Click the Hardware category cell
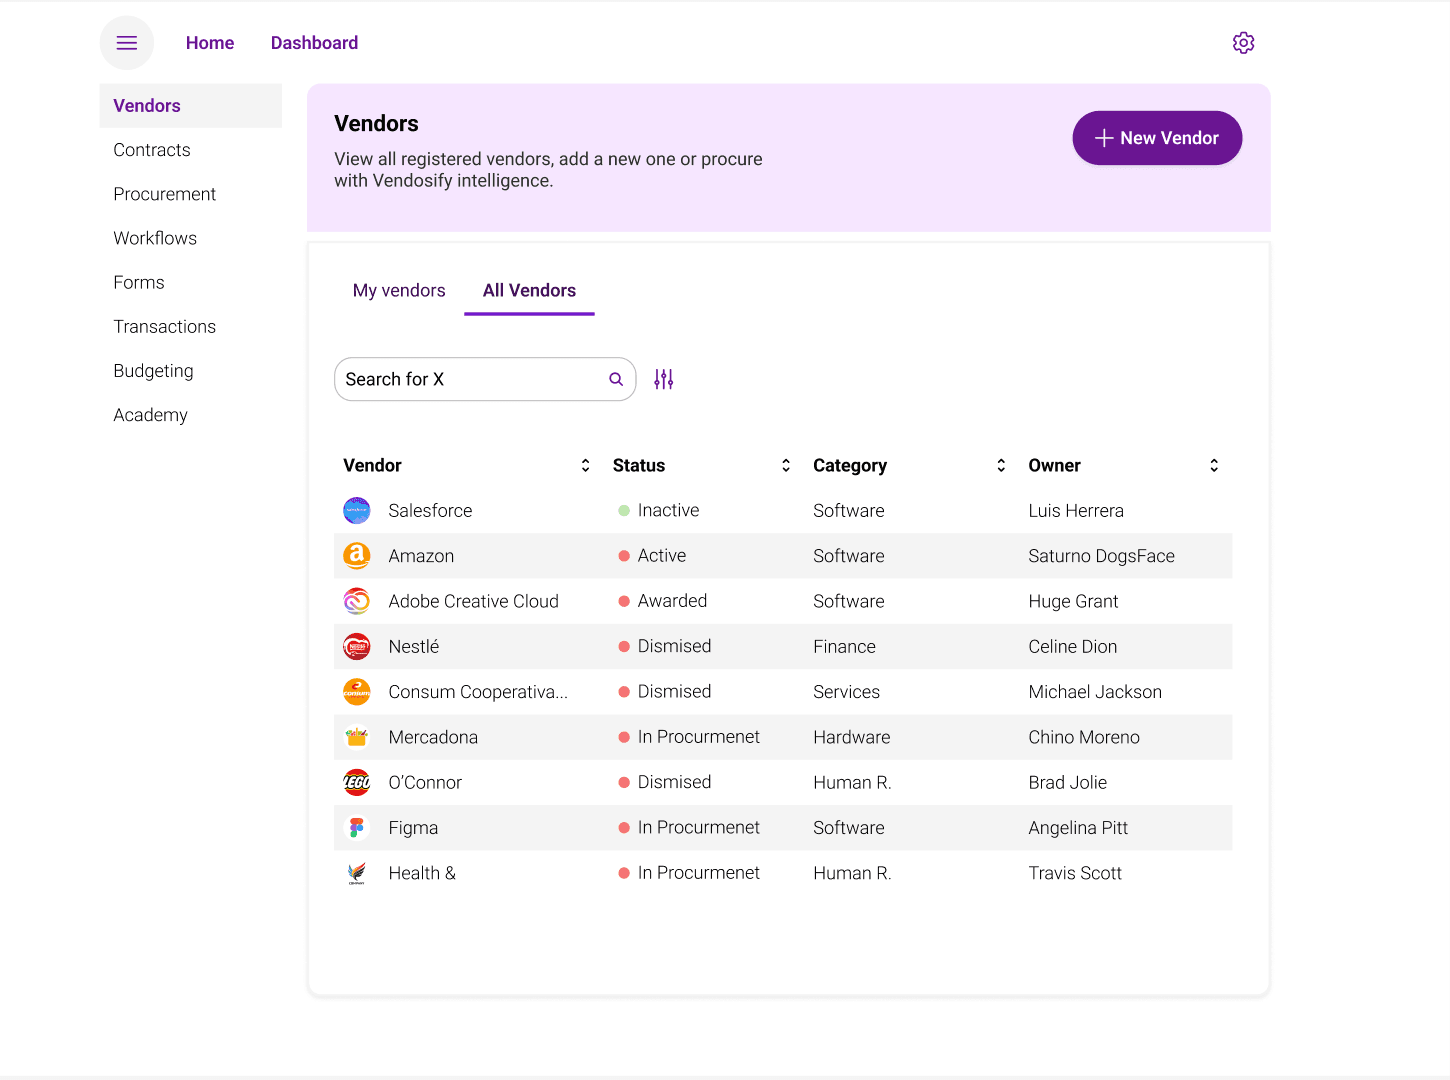Screen dimensions: 1450x1080 [x=851, y=737]
